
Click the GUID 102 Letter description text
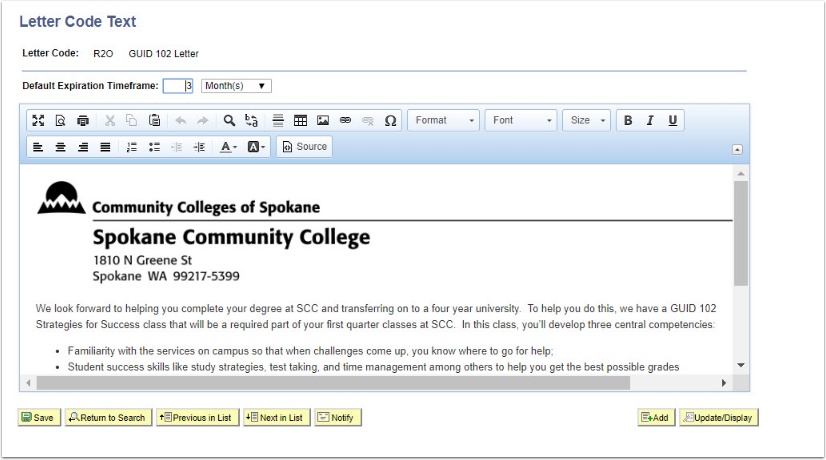[163, 53]
